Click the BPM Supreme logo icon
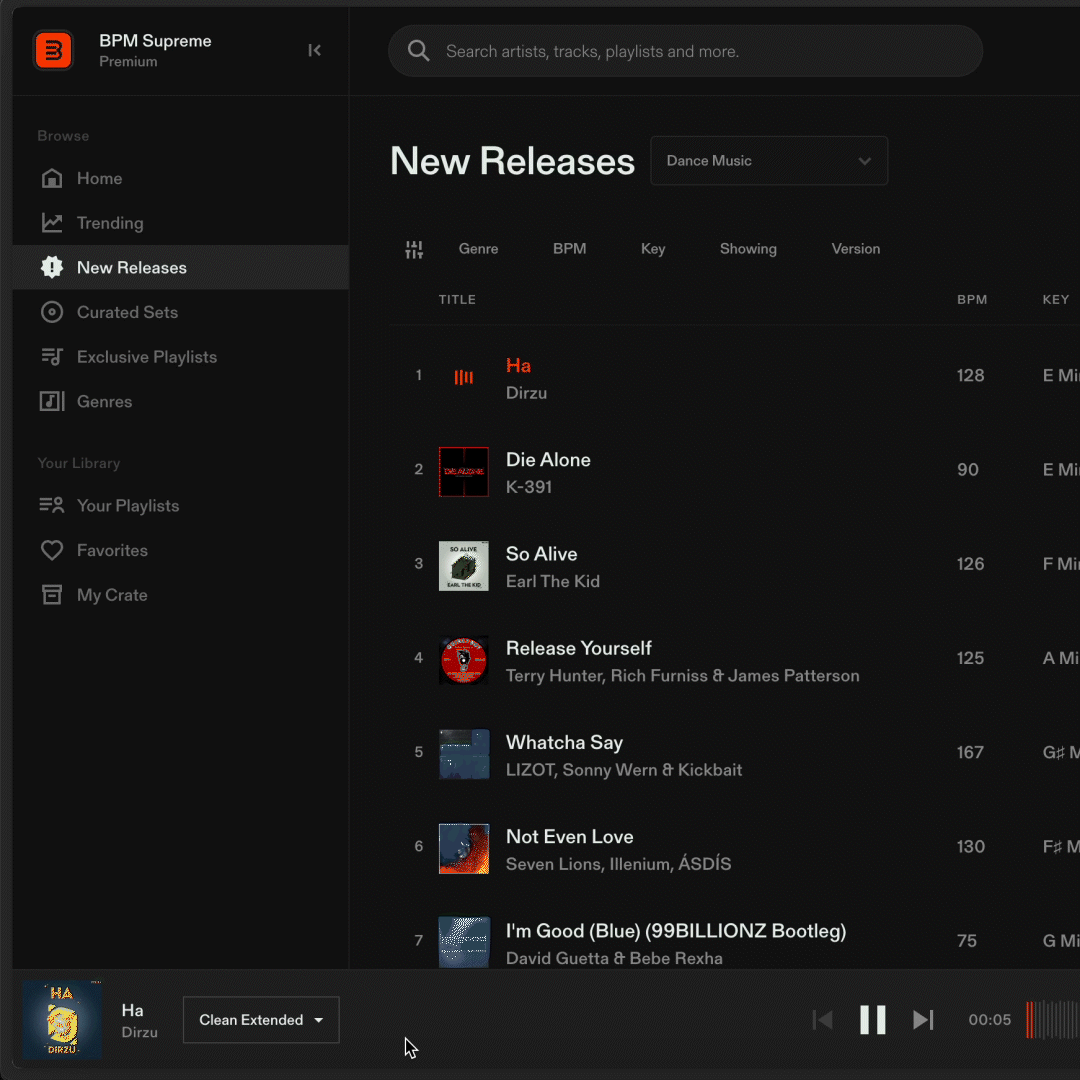The width and height of the screenshot is (1080, 1080). tap(53, 50)
